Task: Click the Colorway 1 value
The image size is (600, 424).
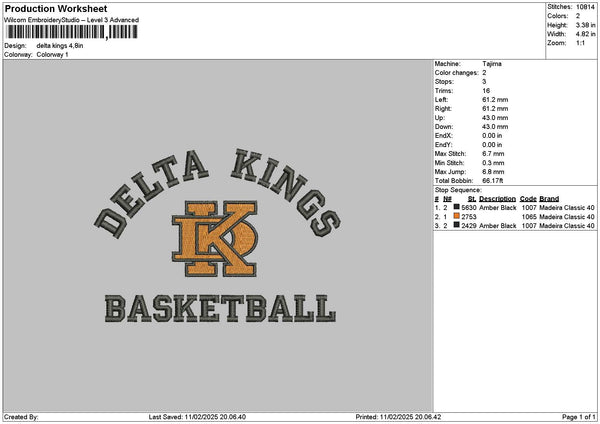Action: click(x=52, y=55)
